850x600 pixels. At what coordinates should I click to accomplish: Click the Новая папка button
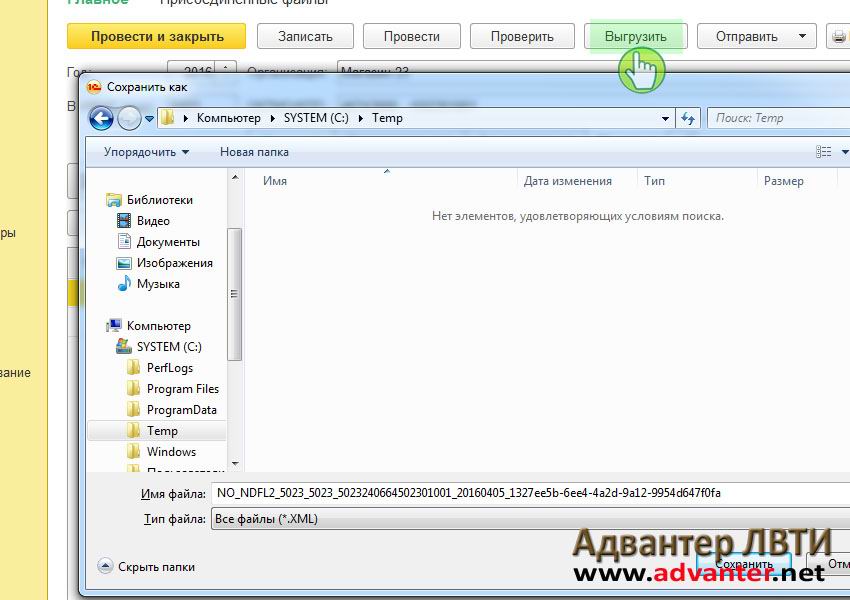pyautogui.click(x=254, y=152)
